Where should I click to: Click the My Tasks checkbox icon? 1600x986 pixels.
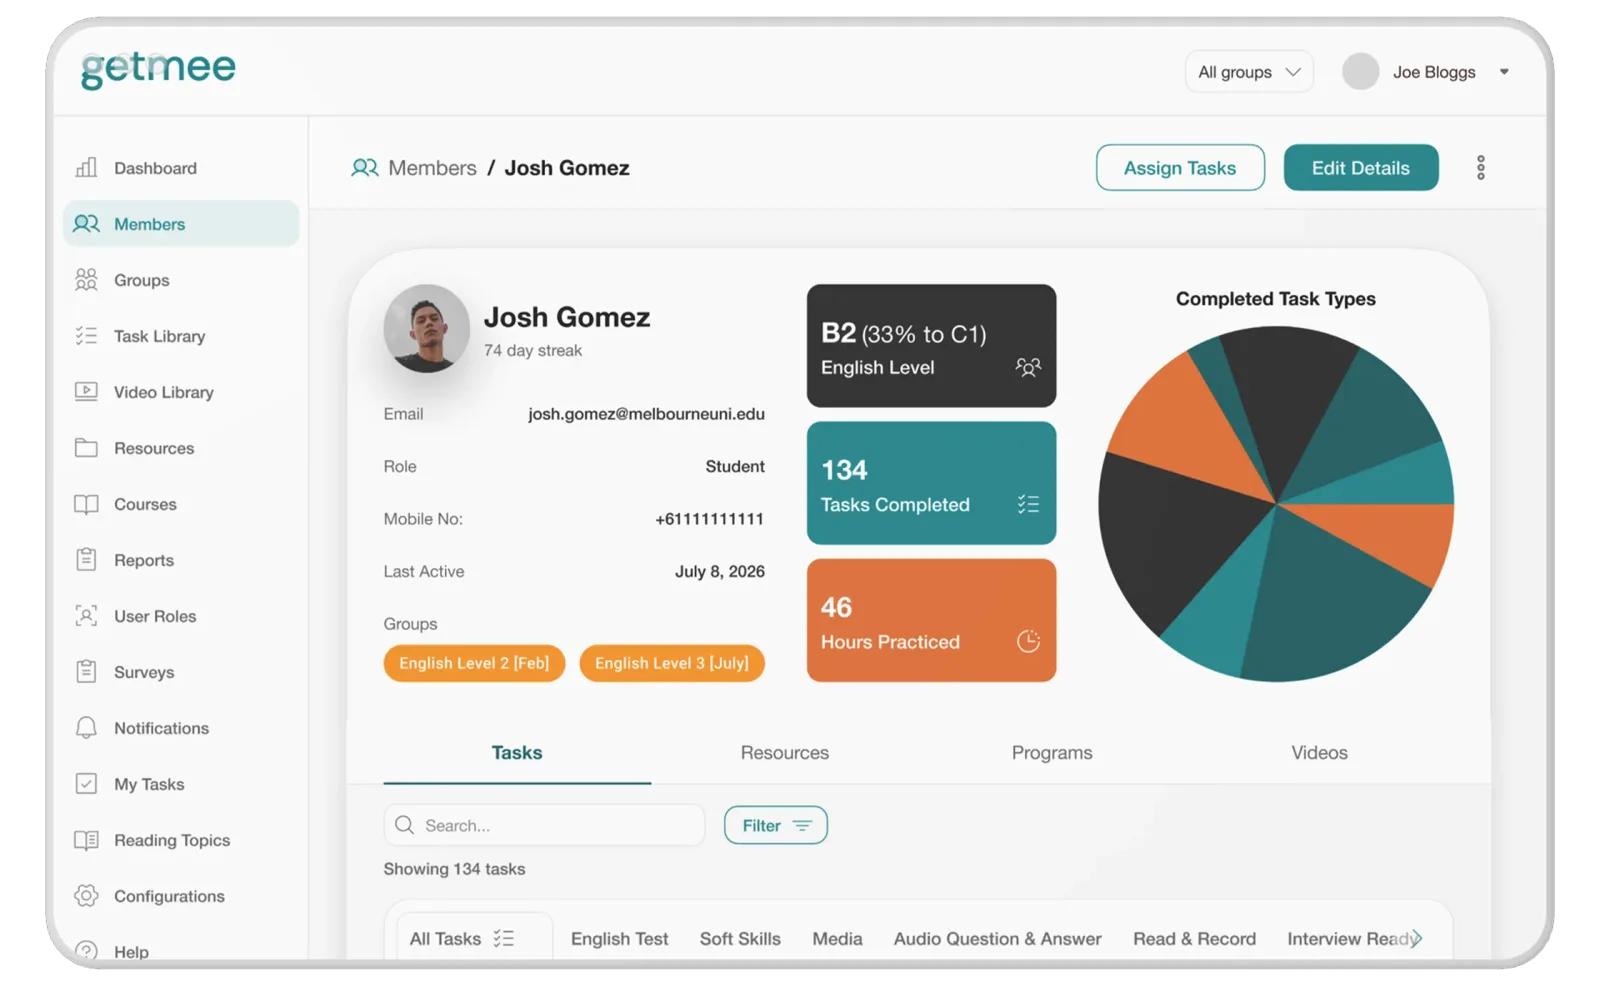87,783
